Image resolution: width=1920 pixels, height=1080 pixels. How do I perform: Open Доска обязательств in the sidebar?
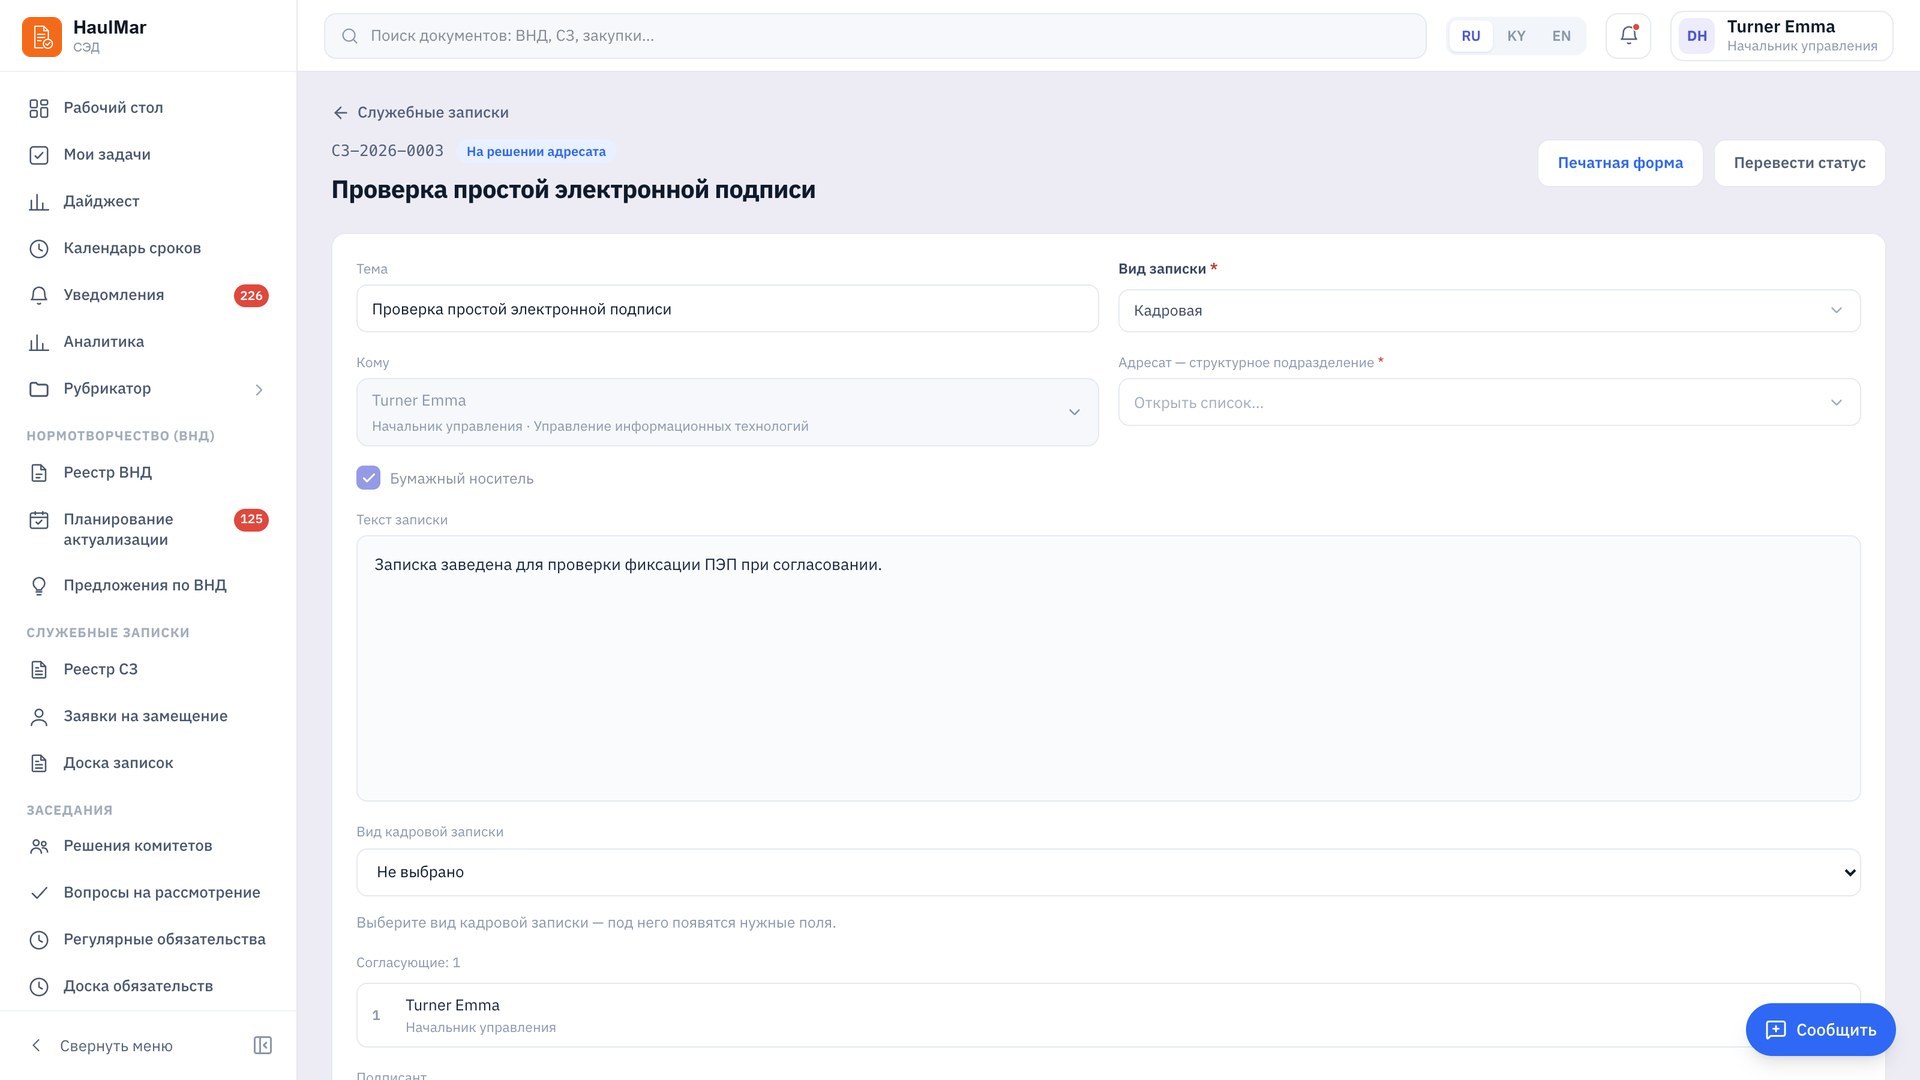point(148,987)
